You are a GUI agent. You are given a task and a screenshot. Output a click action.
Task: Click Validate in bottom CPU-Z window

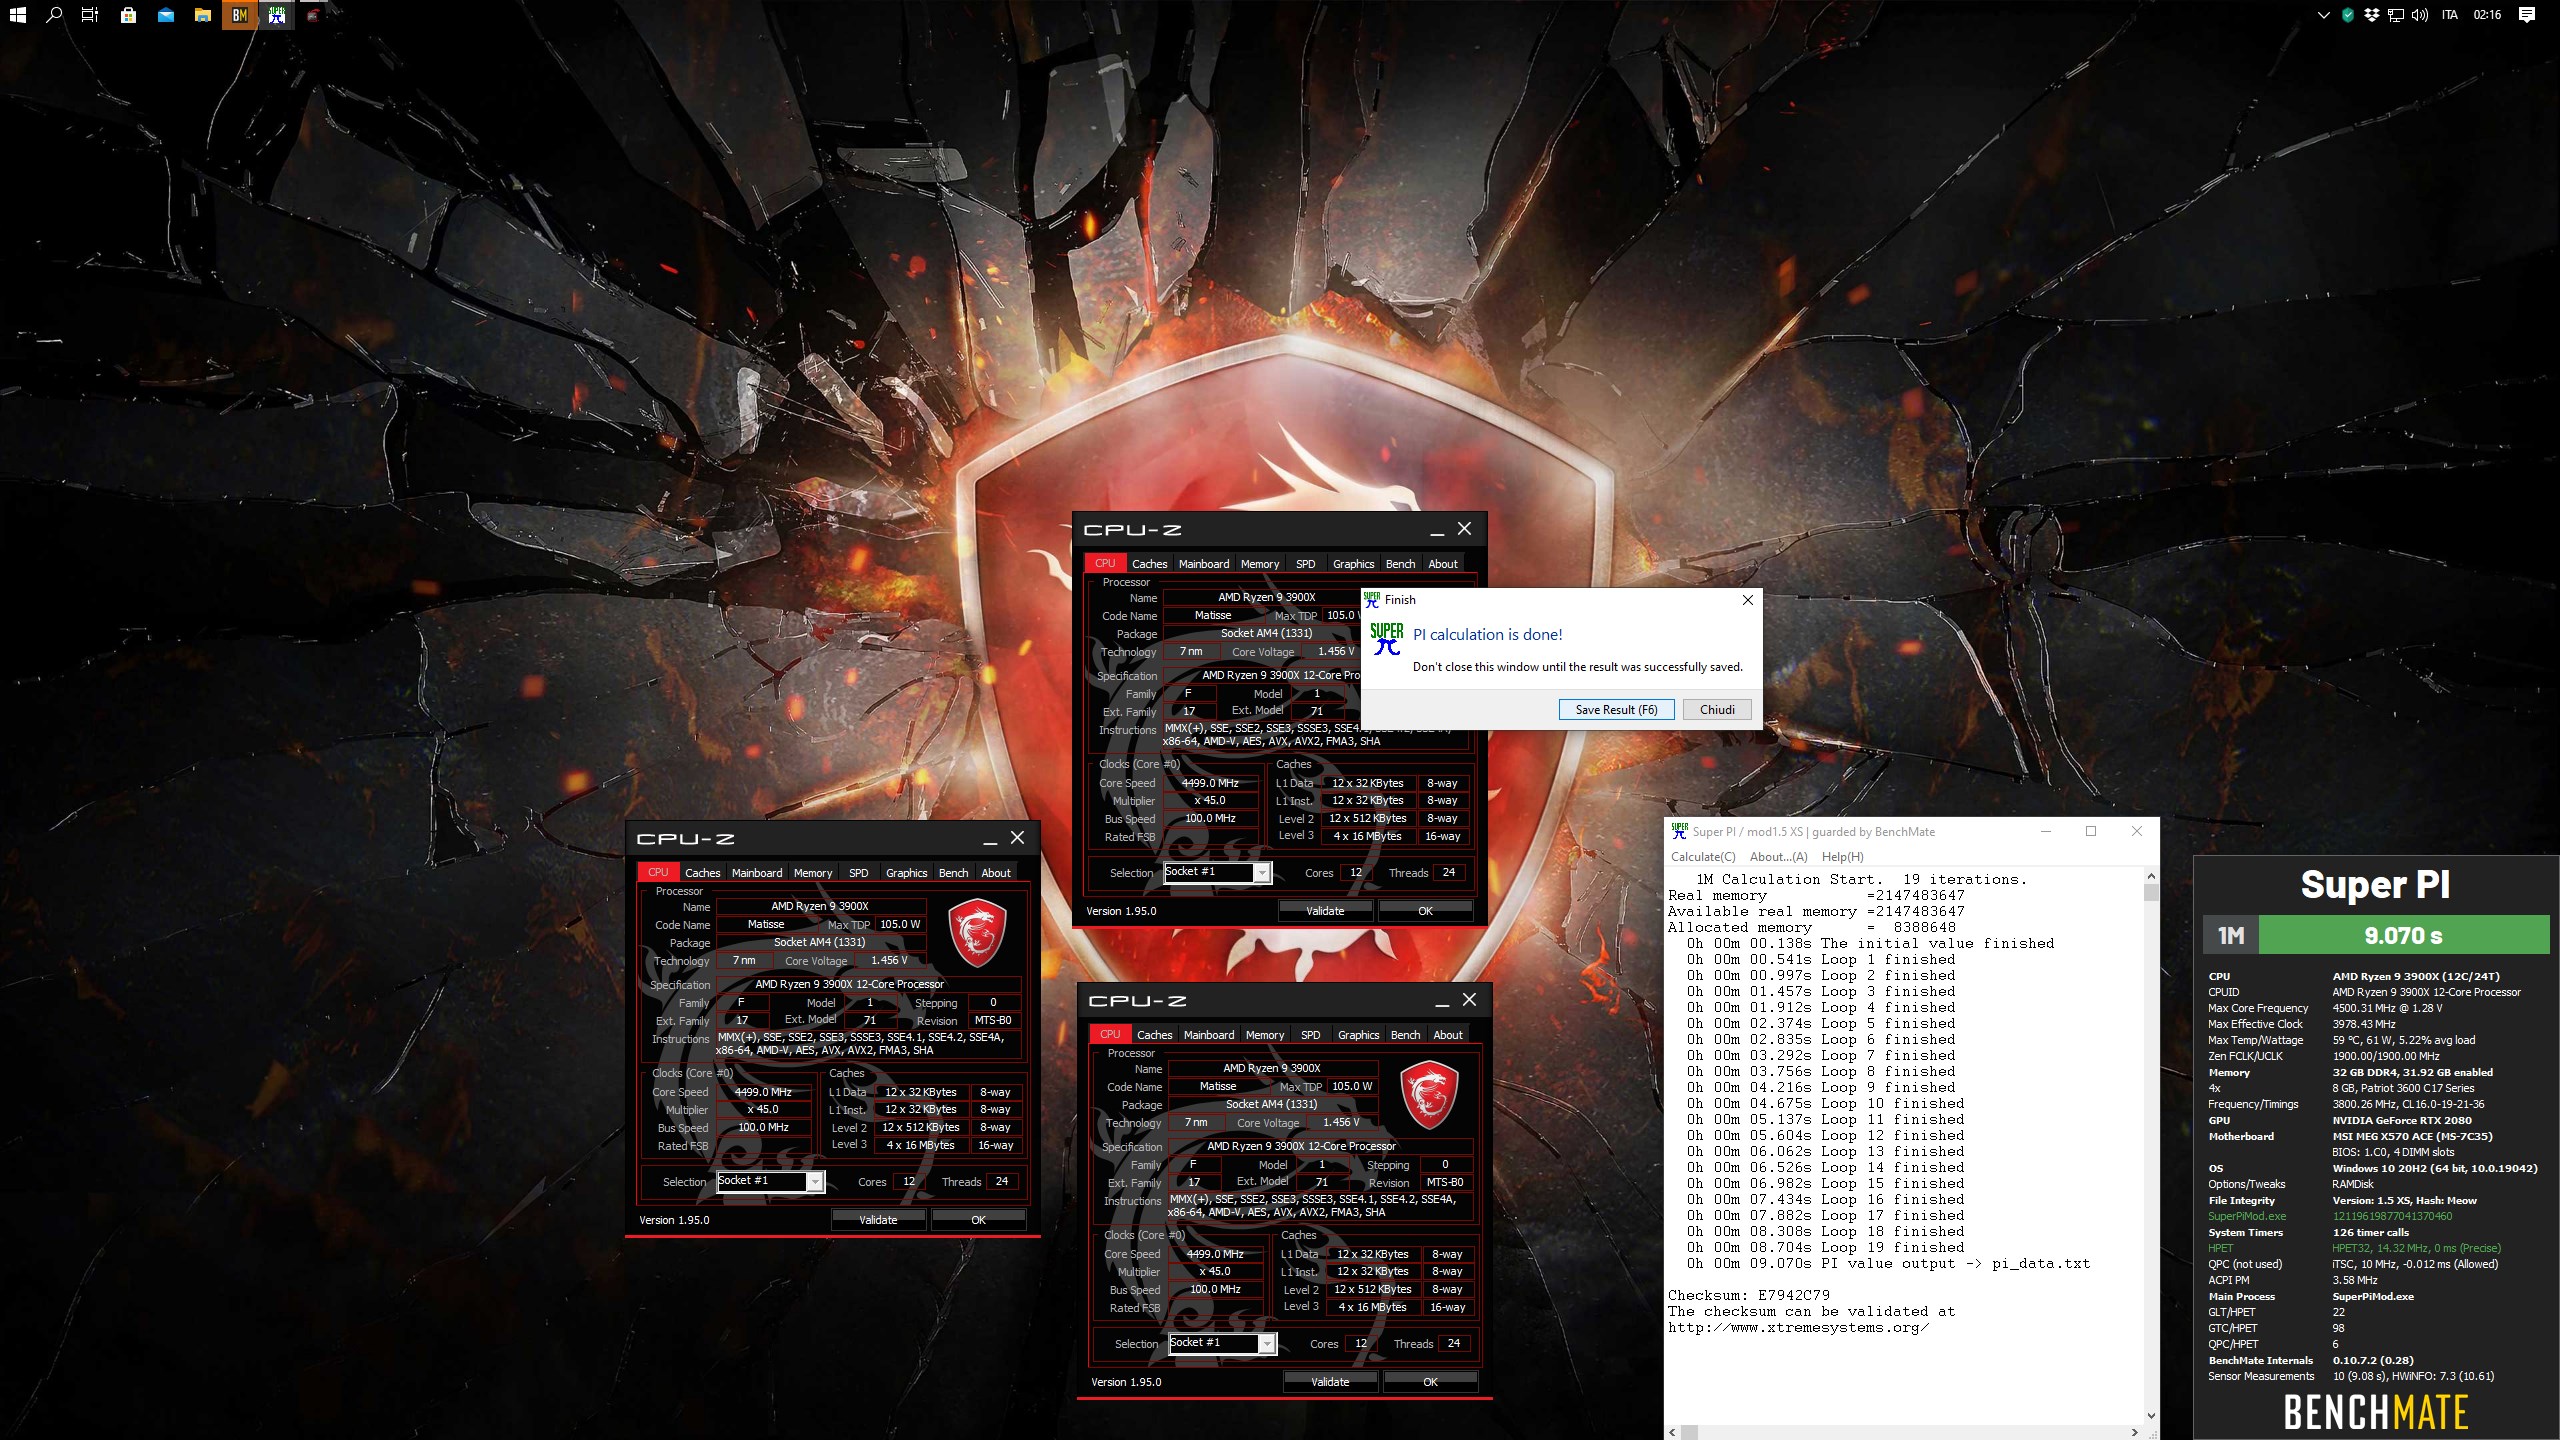[x=1330, y=1382]
